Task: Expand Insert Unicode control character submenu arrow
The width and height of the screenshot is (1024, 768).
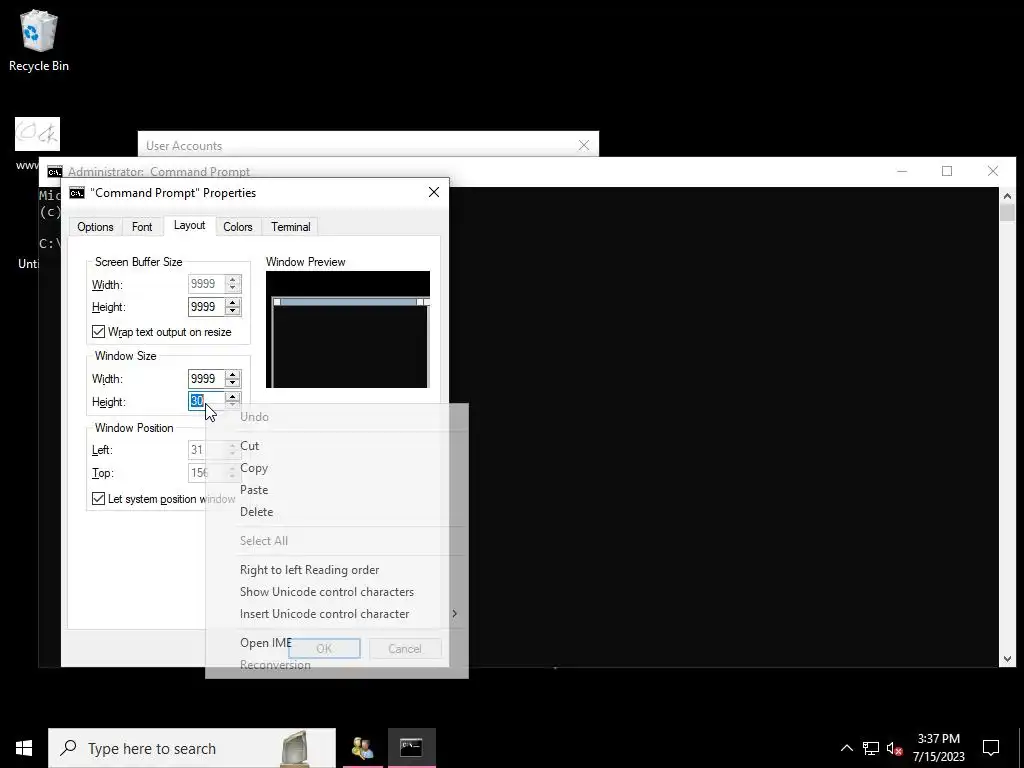Action: click(x=455, y=614)
